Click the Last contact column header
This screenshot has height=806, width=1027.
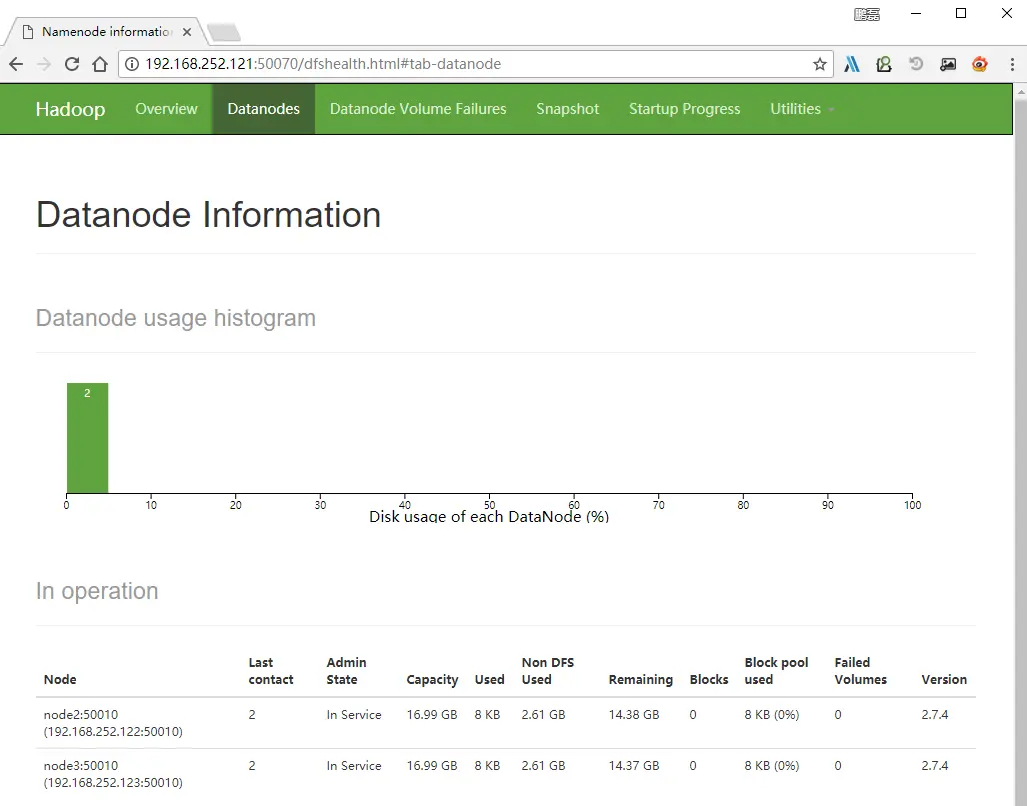[271, 671]
